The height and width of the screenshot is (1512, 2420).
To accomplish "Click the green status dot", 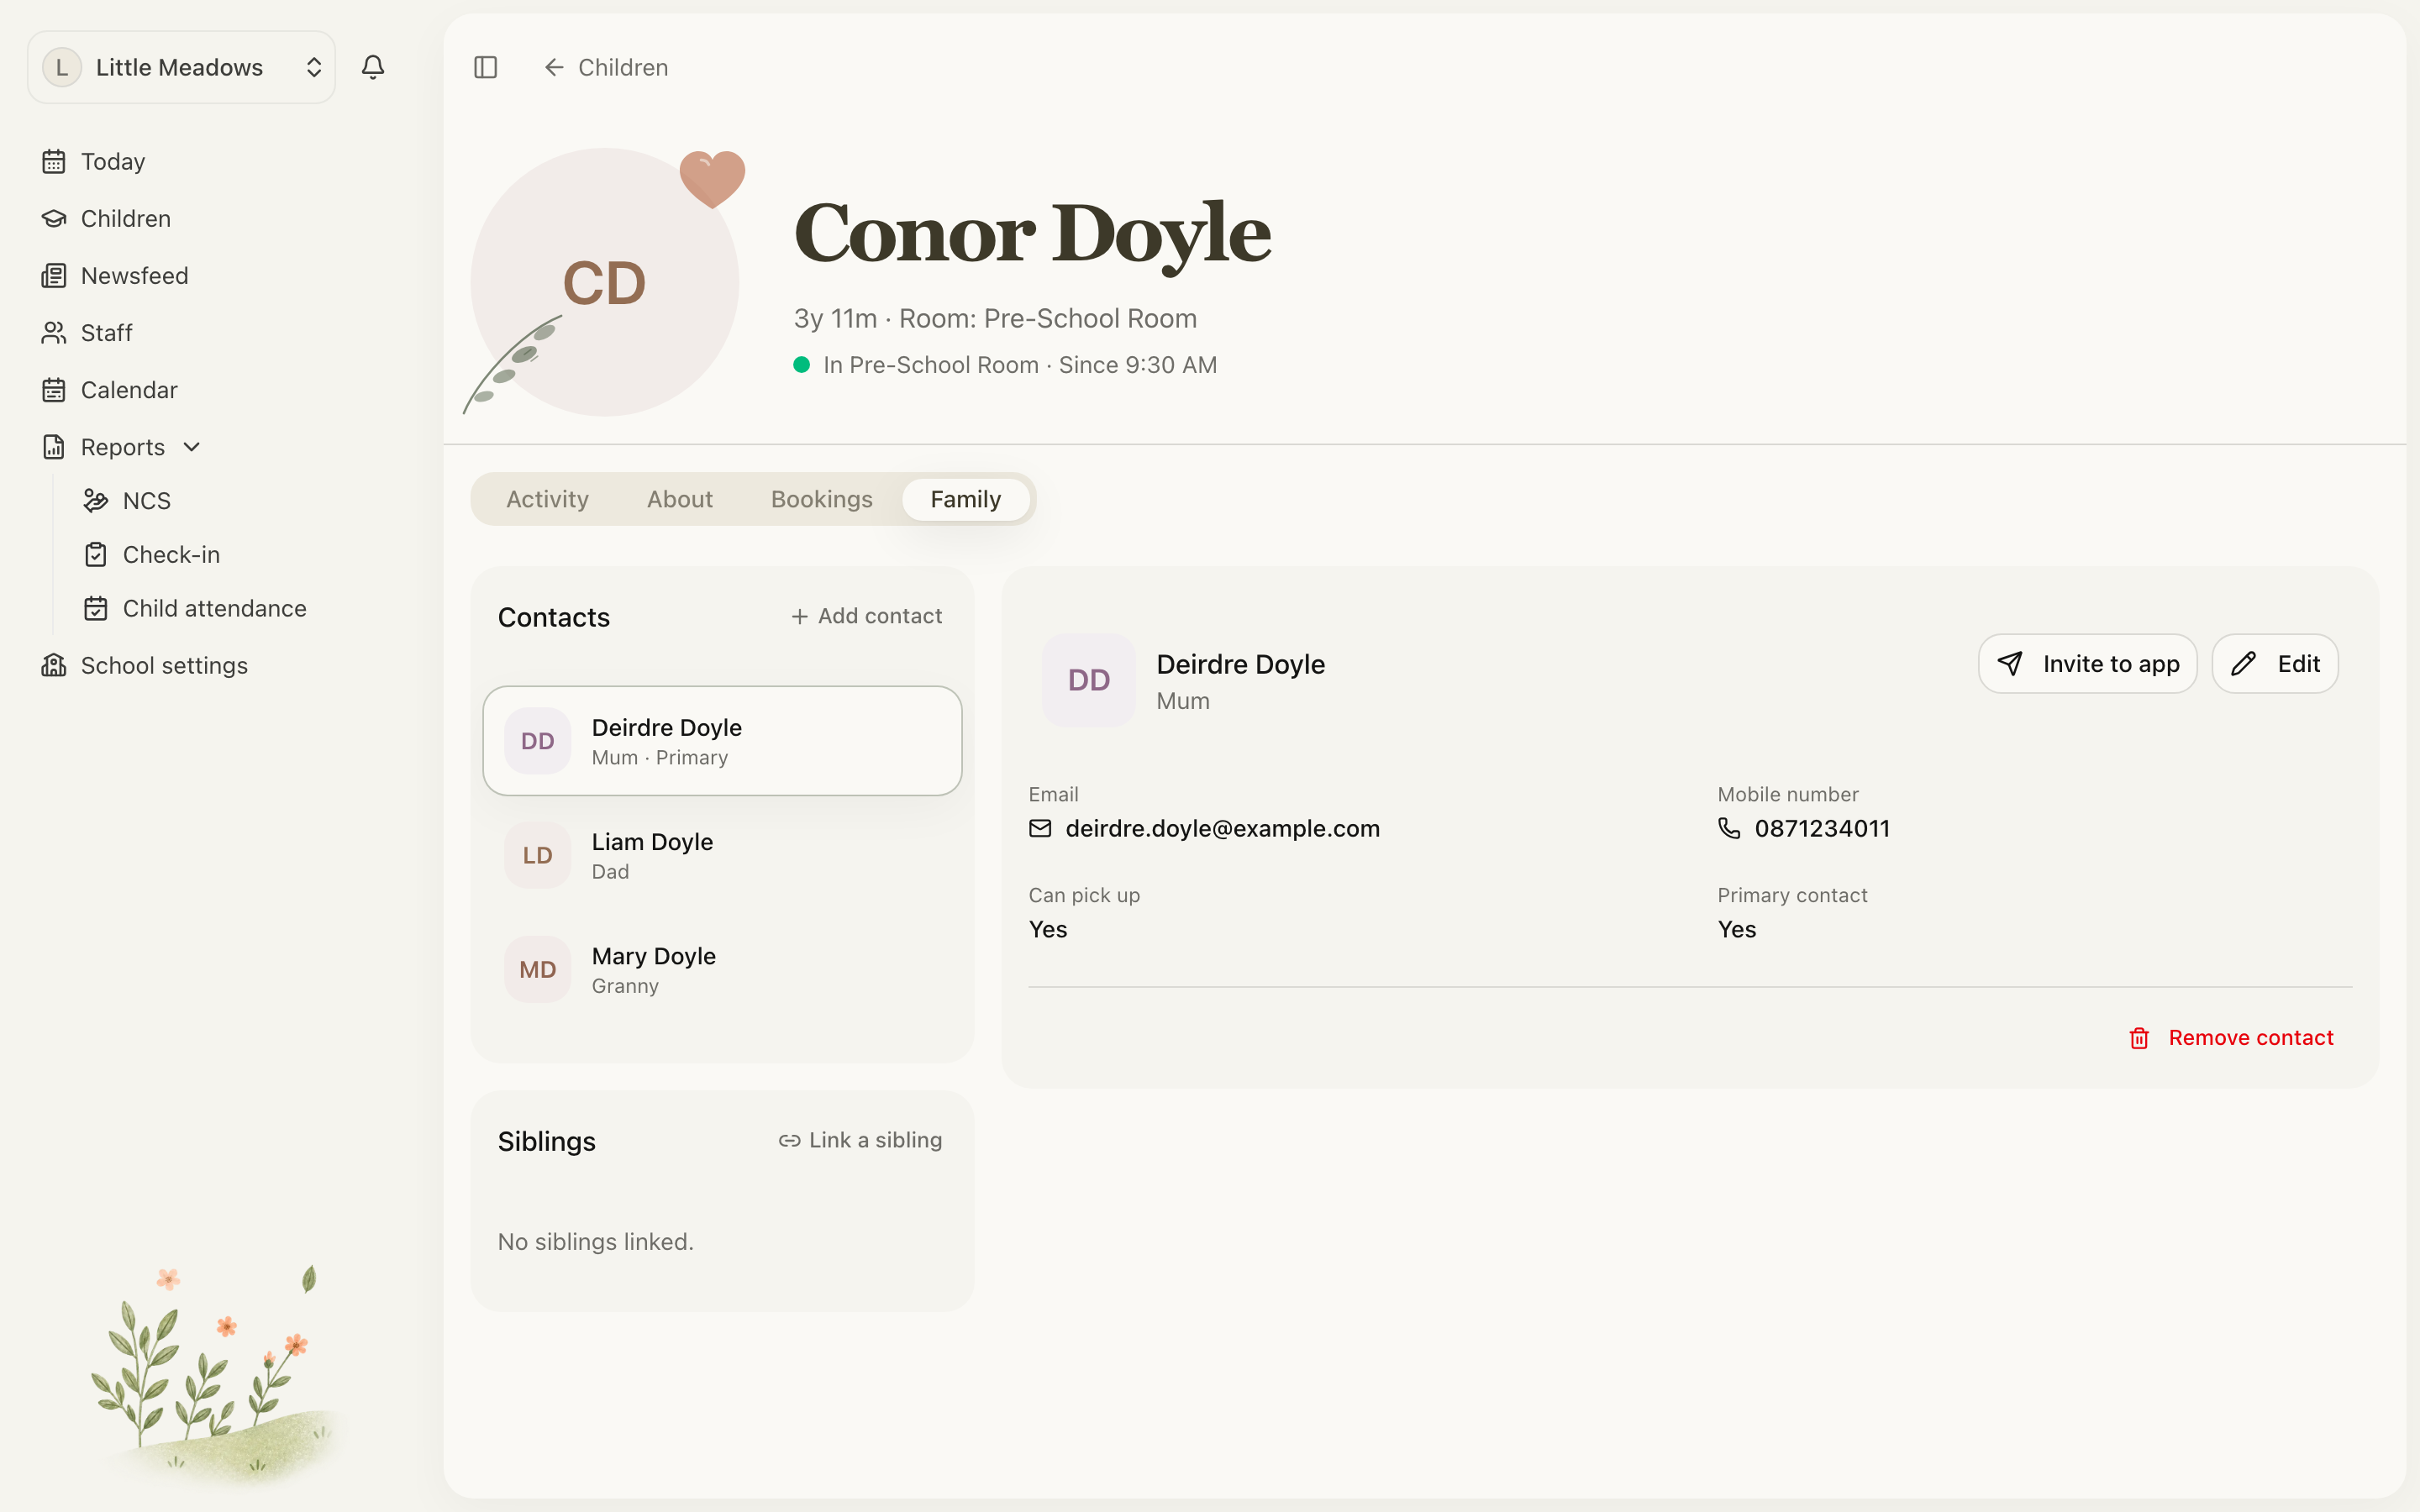I will [801, 365].
